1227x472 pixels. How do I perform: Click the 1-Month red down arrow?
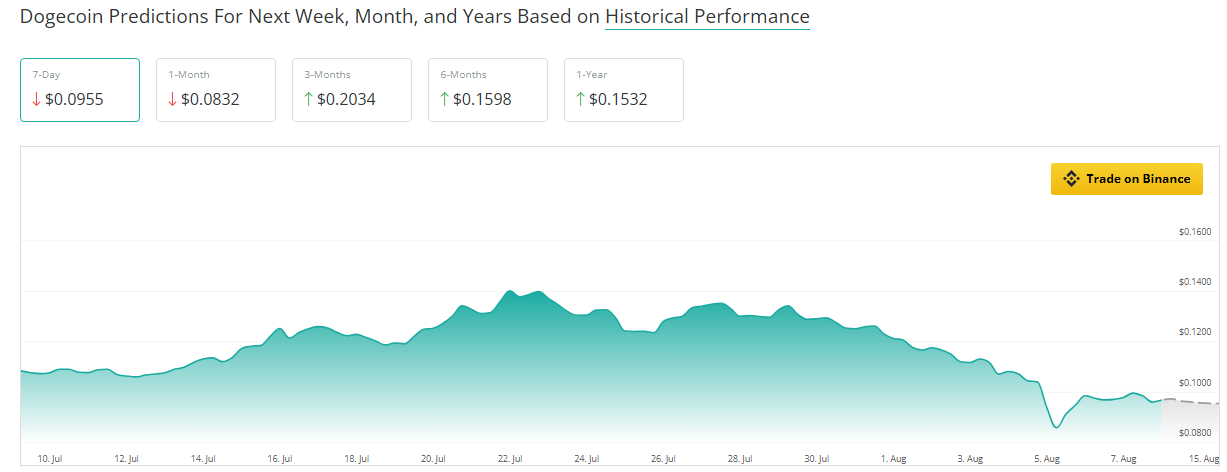click(x=172, y=99)
